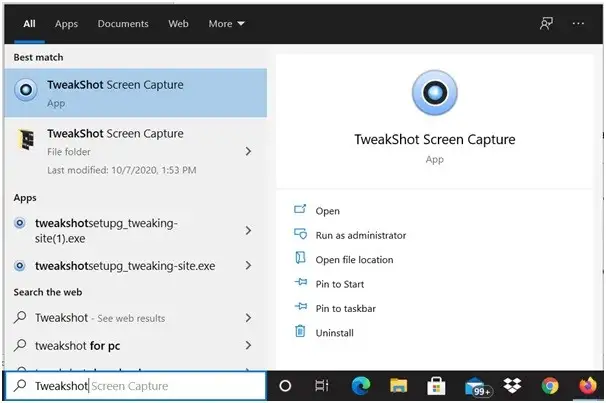Image resolution: width=606 pixels, height=403 pixels.
Task: Open Dropbox from the taskbar
Action: [x=512, y=386]
